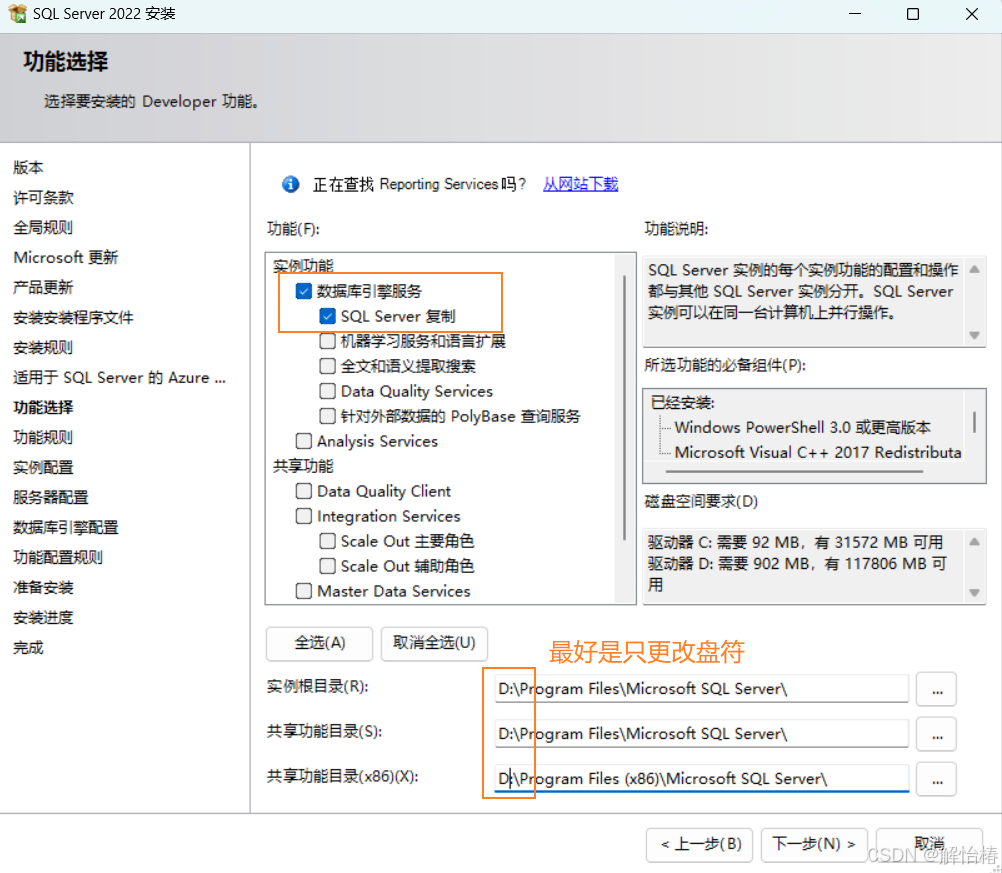Check Scale Out 主要角色 checkbox
Viewport: 1002px width, 873px height.
tap(327, 541)
